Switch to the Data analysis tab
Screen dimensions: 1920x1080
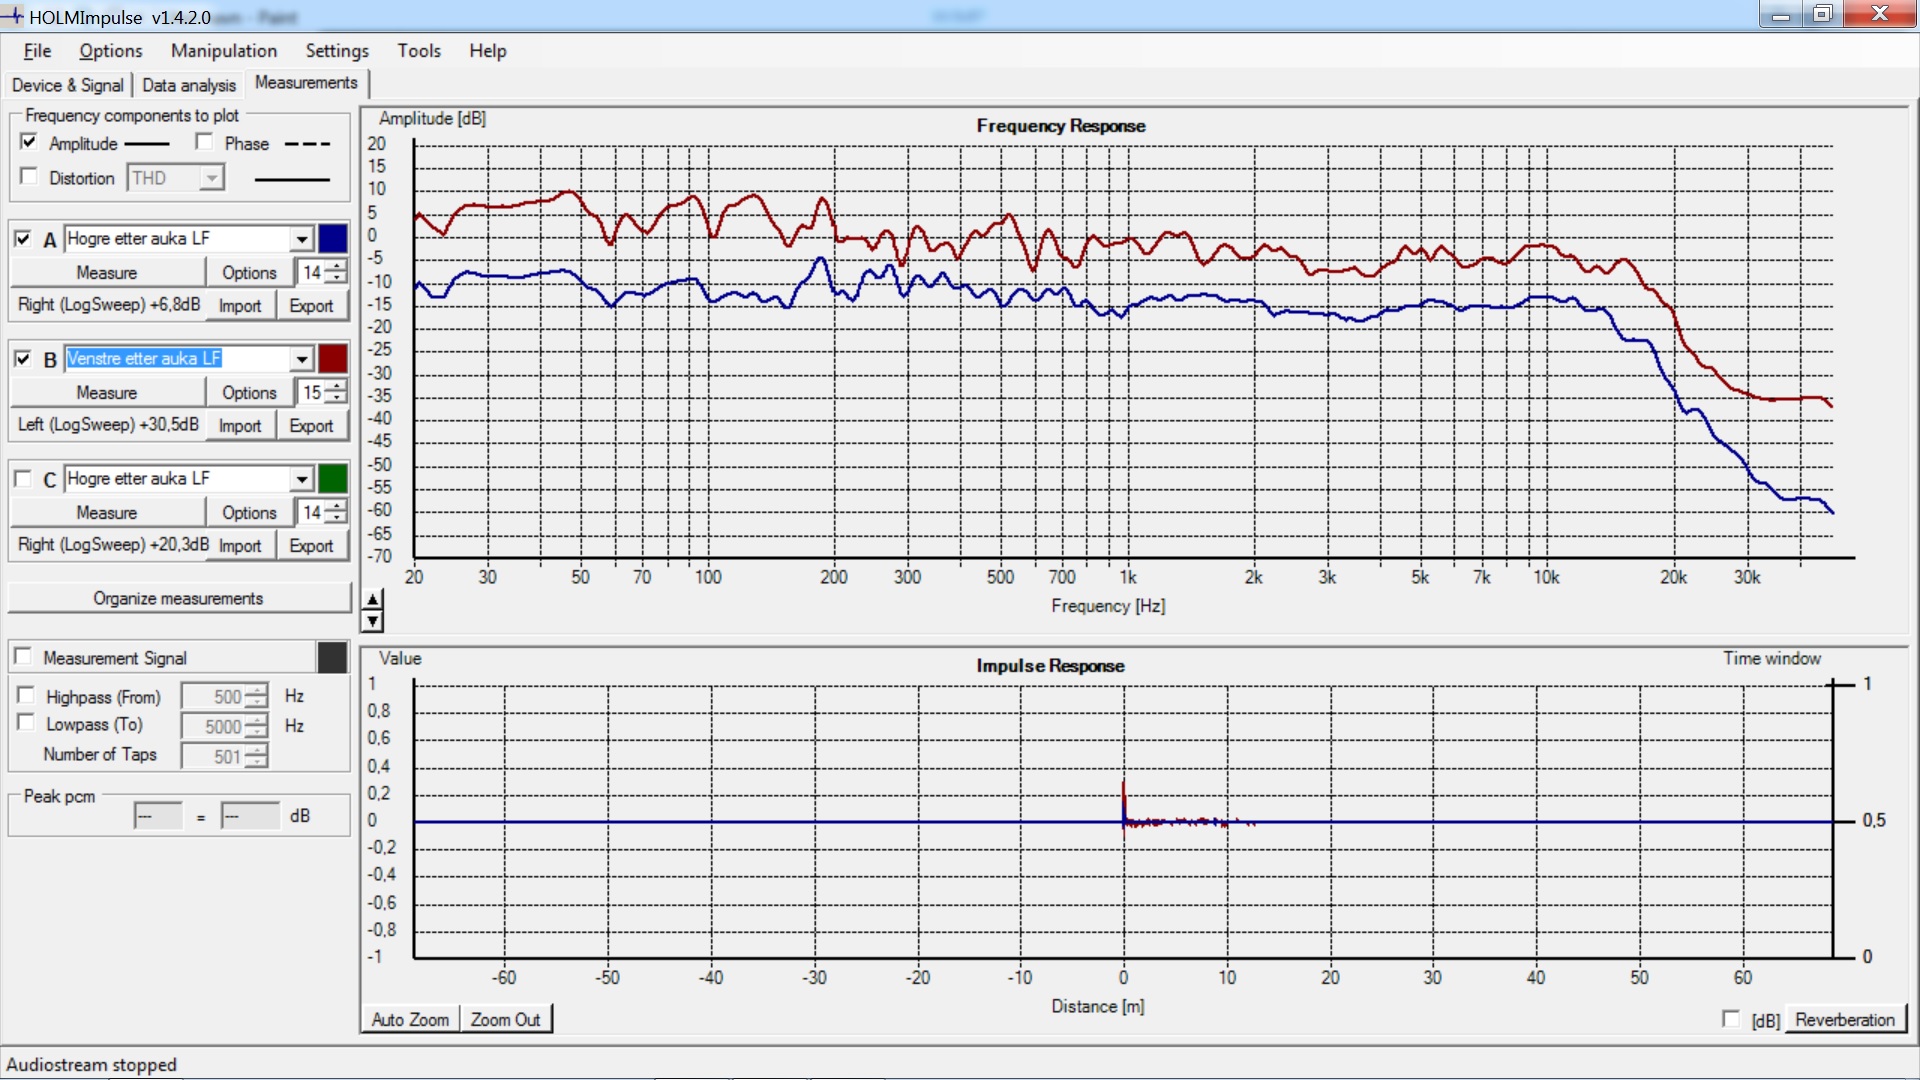click(x=189, y=85)
